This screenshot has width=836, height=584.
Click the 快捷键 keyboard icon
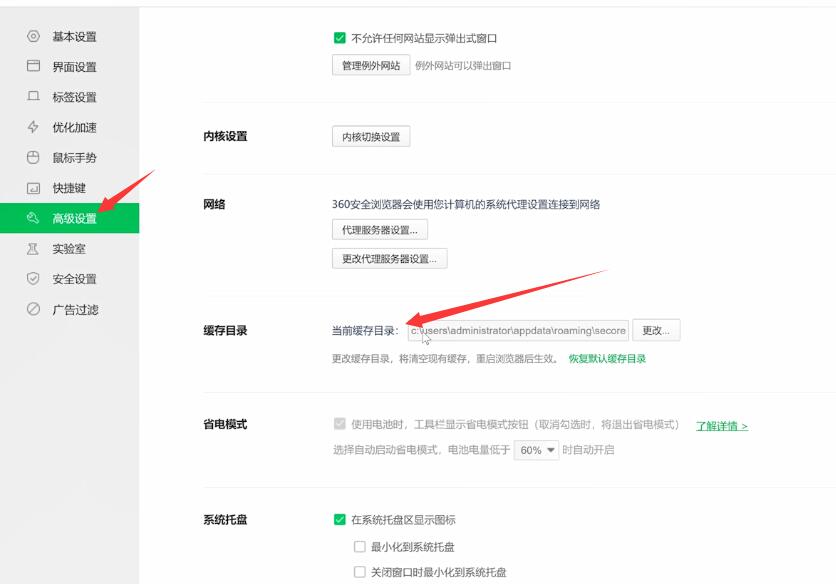(33, 188)
